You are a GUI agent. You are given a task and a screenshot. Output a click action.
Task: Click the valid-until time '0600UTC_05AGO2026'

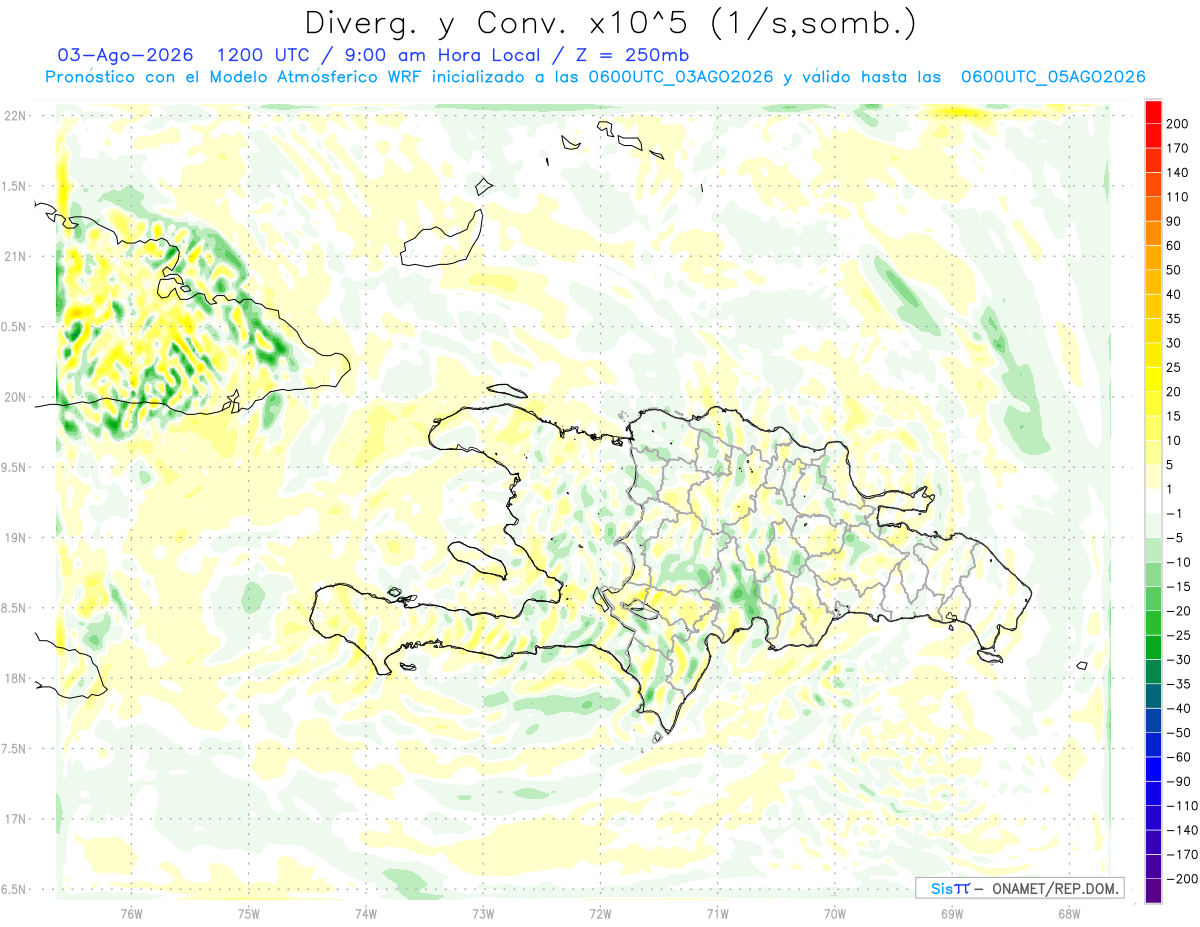coord(1053,77)
